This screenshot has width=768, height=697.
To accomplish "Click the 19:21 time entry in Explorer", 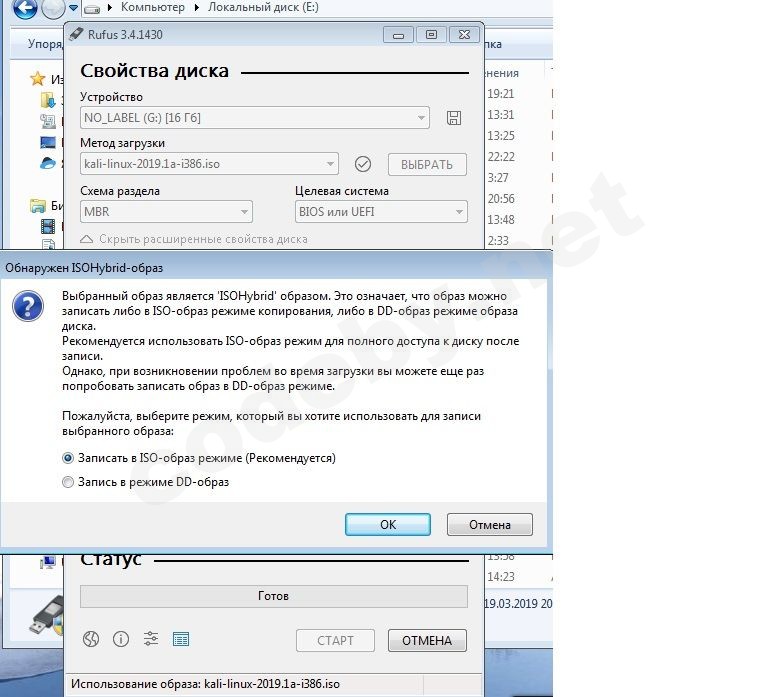I will (x=501, y=94).
